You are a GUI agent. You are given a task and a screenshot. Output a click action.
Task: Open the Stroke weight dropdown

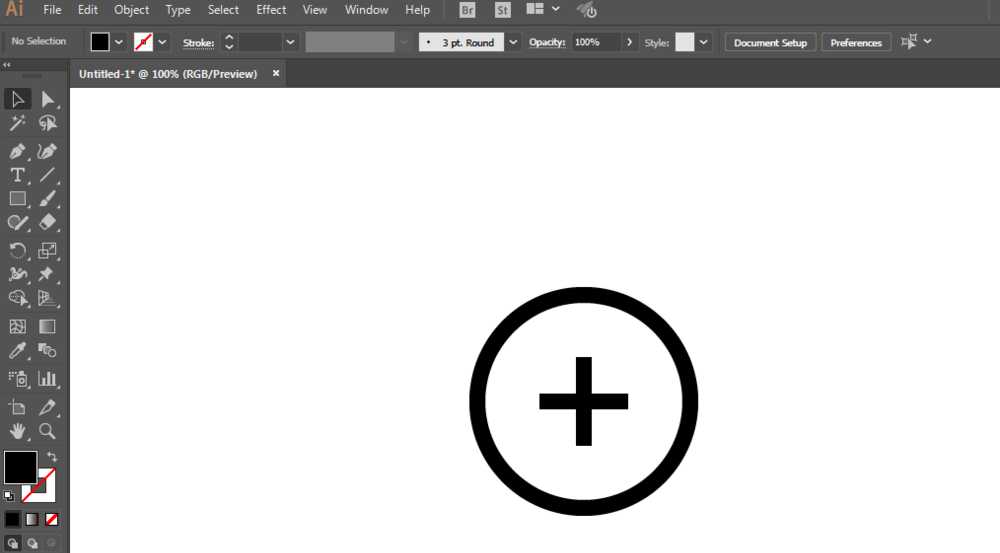coord(290,43)
